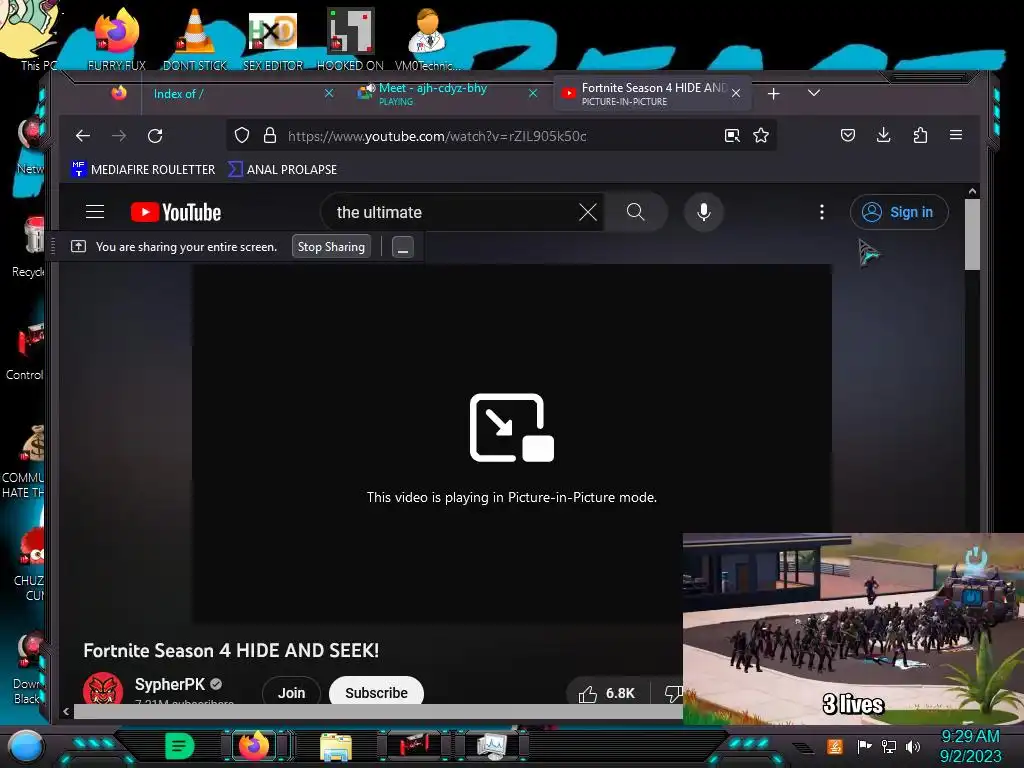The width and height of the screenshot is (1024, 768).
Task: Open the Control Panel desktop icon
Action: coord(26,351)
